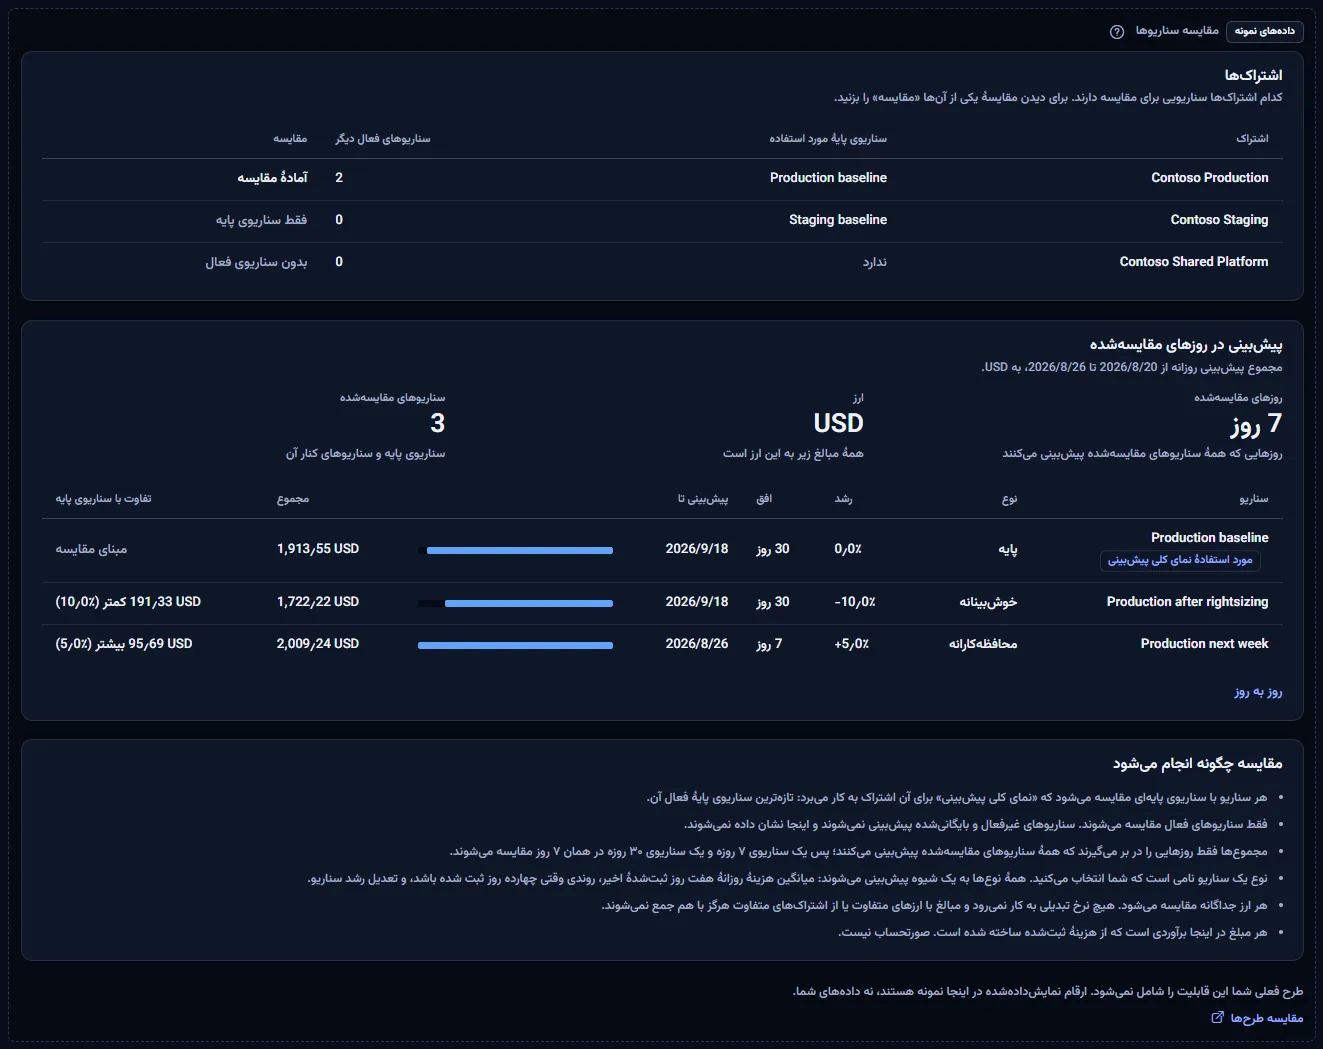Click the 2026/8/26 forecast-until date

pos(697,644)
